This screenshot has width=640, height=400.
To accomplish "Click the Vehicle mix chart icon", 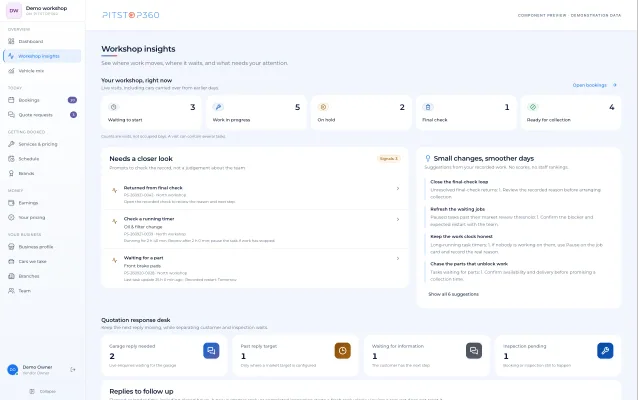I will pyautogui.click(x=11, y=71).
